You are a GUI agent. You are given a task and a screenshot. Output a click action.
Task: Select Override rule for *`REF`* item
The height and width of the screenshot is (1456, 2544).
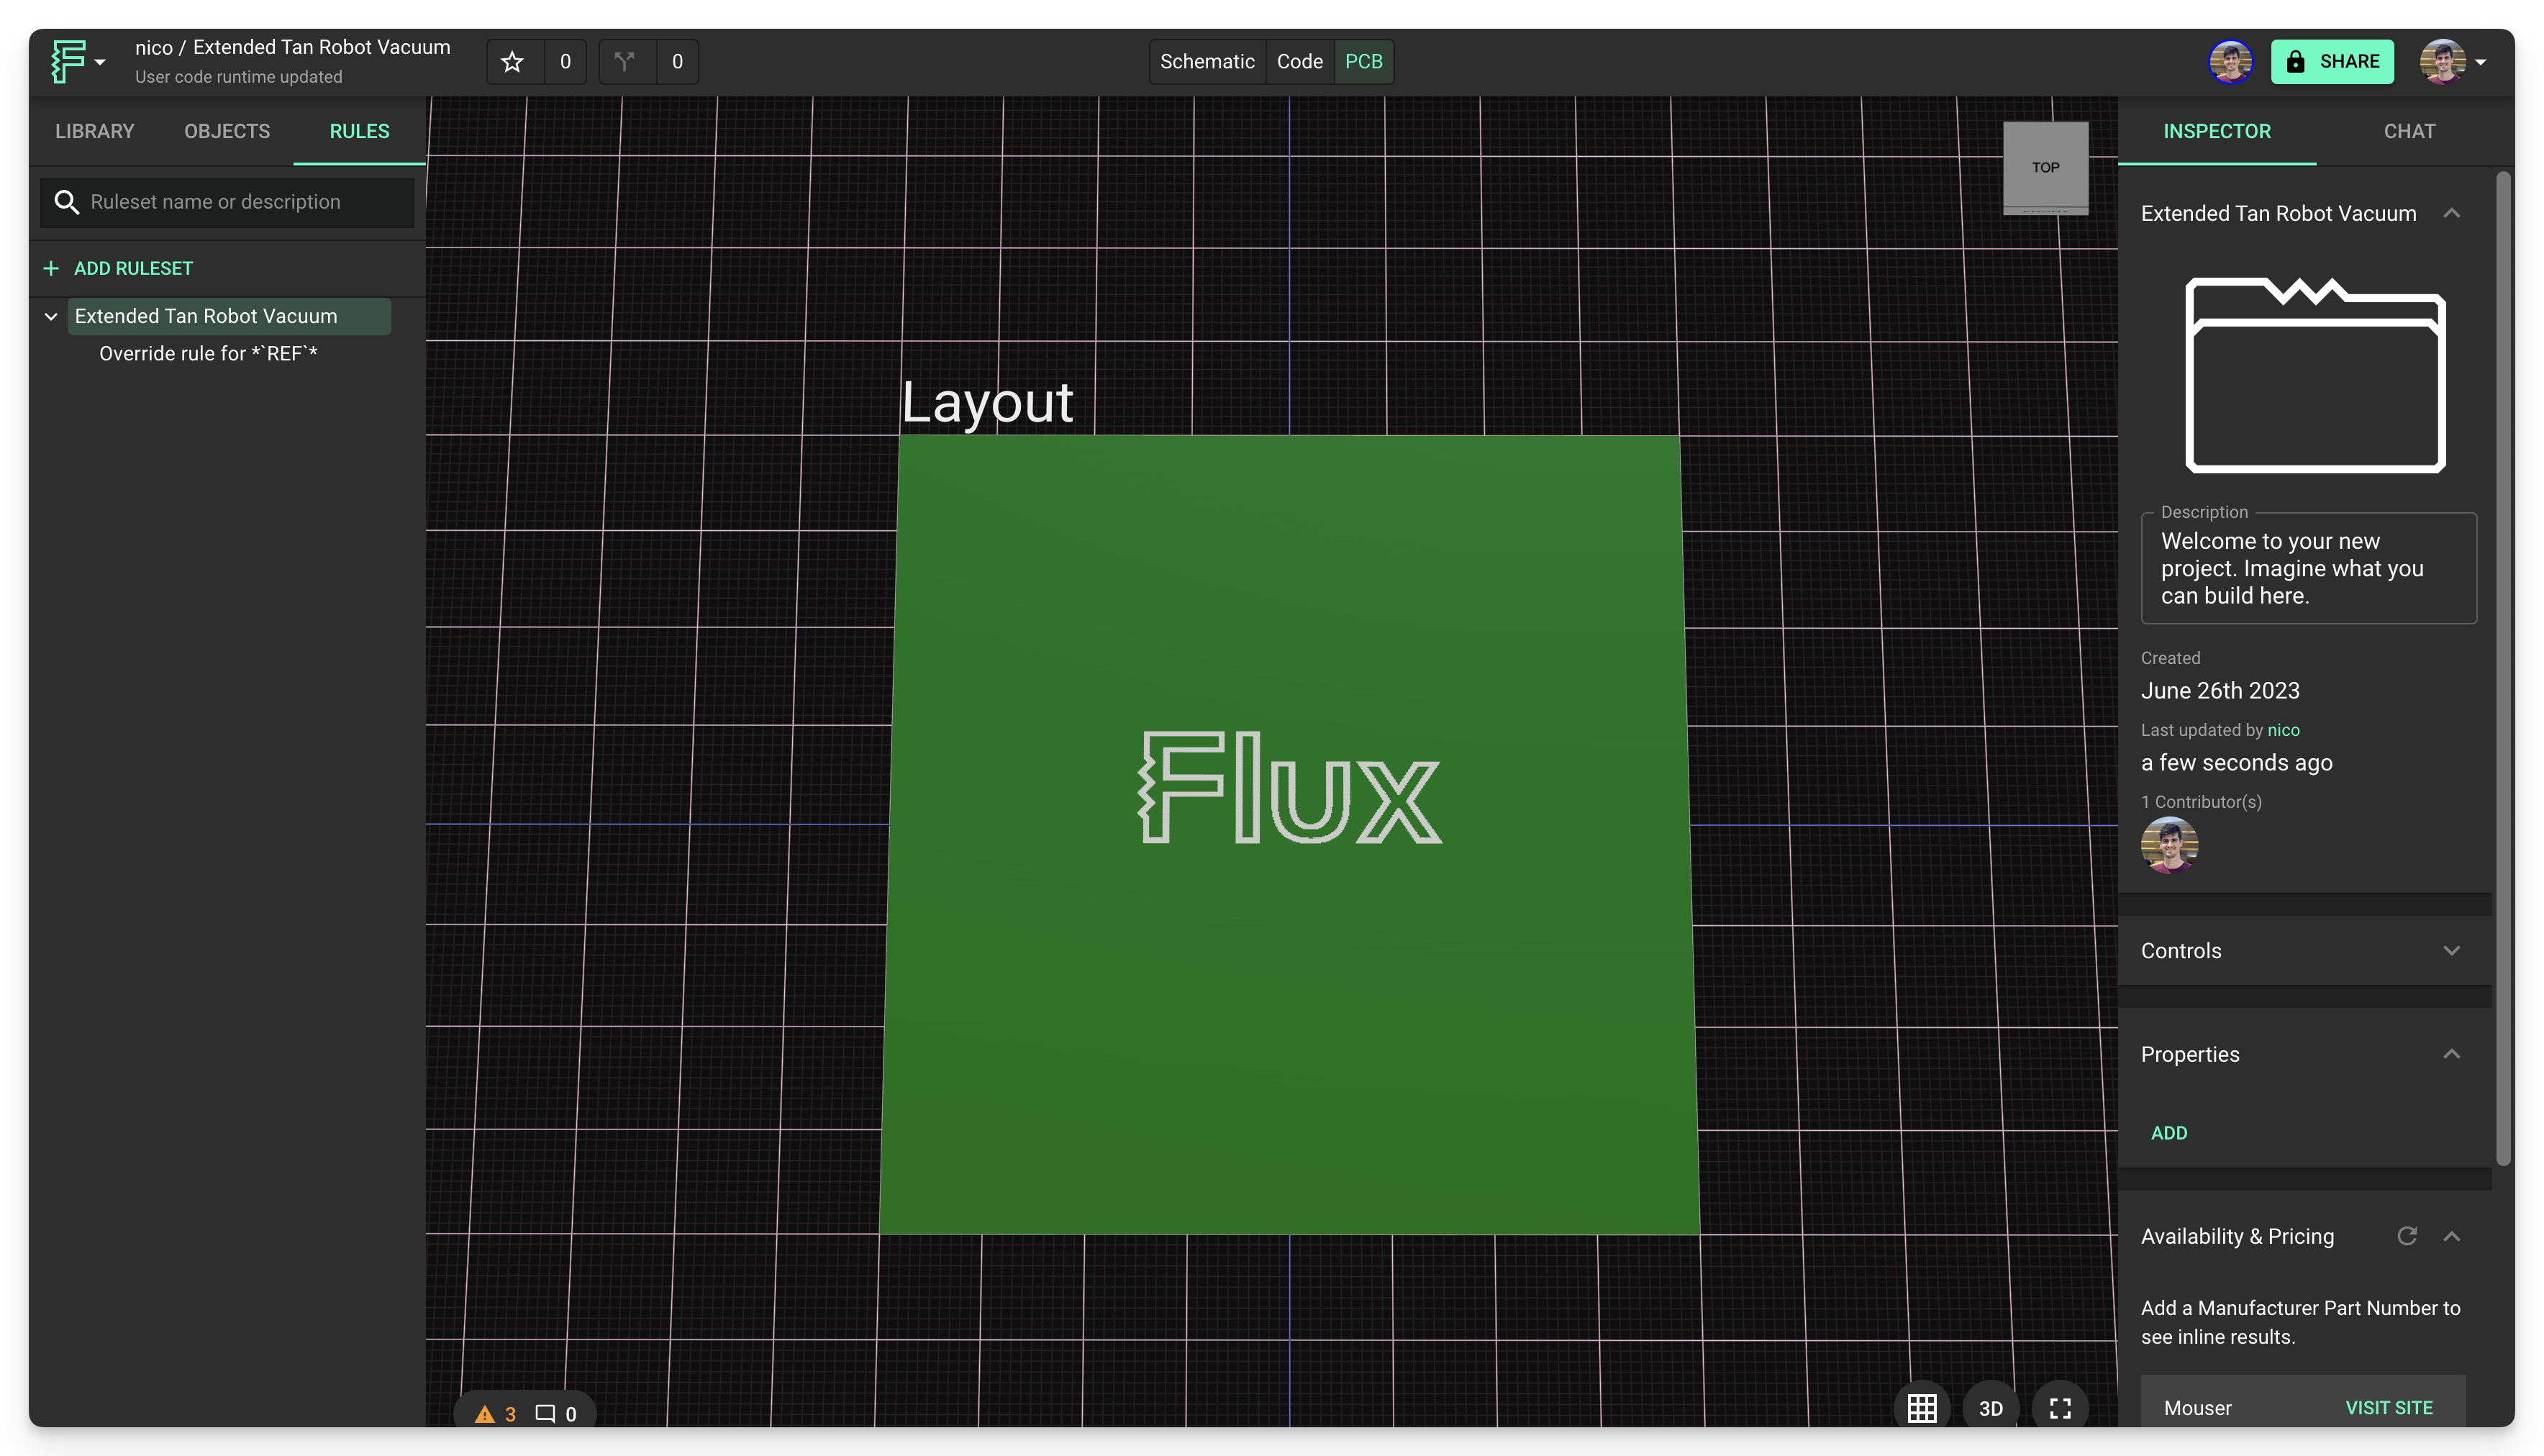(x=208, y=353)
